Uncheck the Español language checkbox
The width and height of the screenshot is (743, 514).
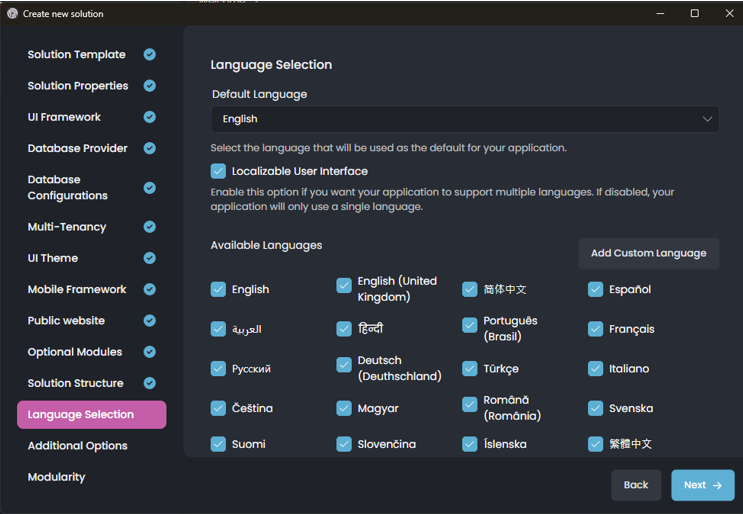pyautogui.click(x=596, y=289)
